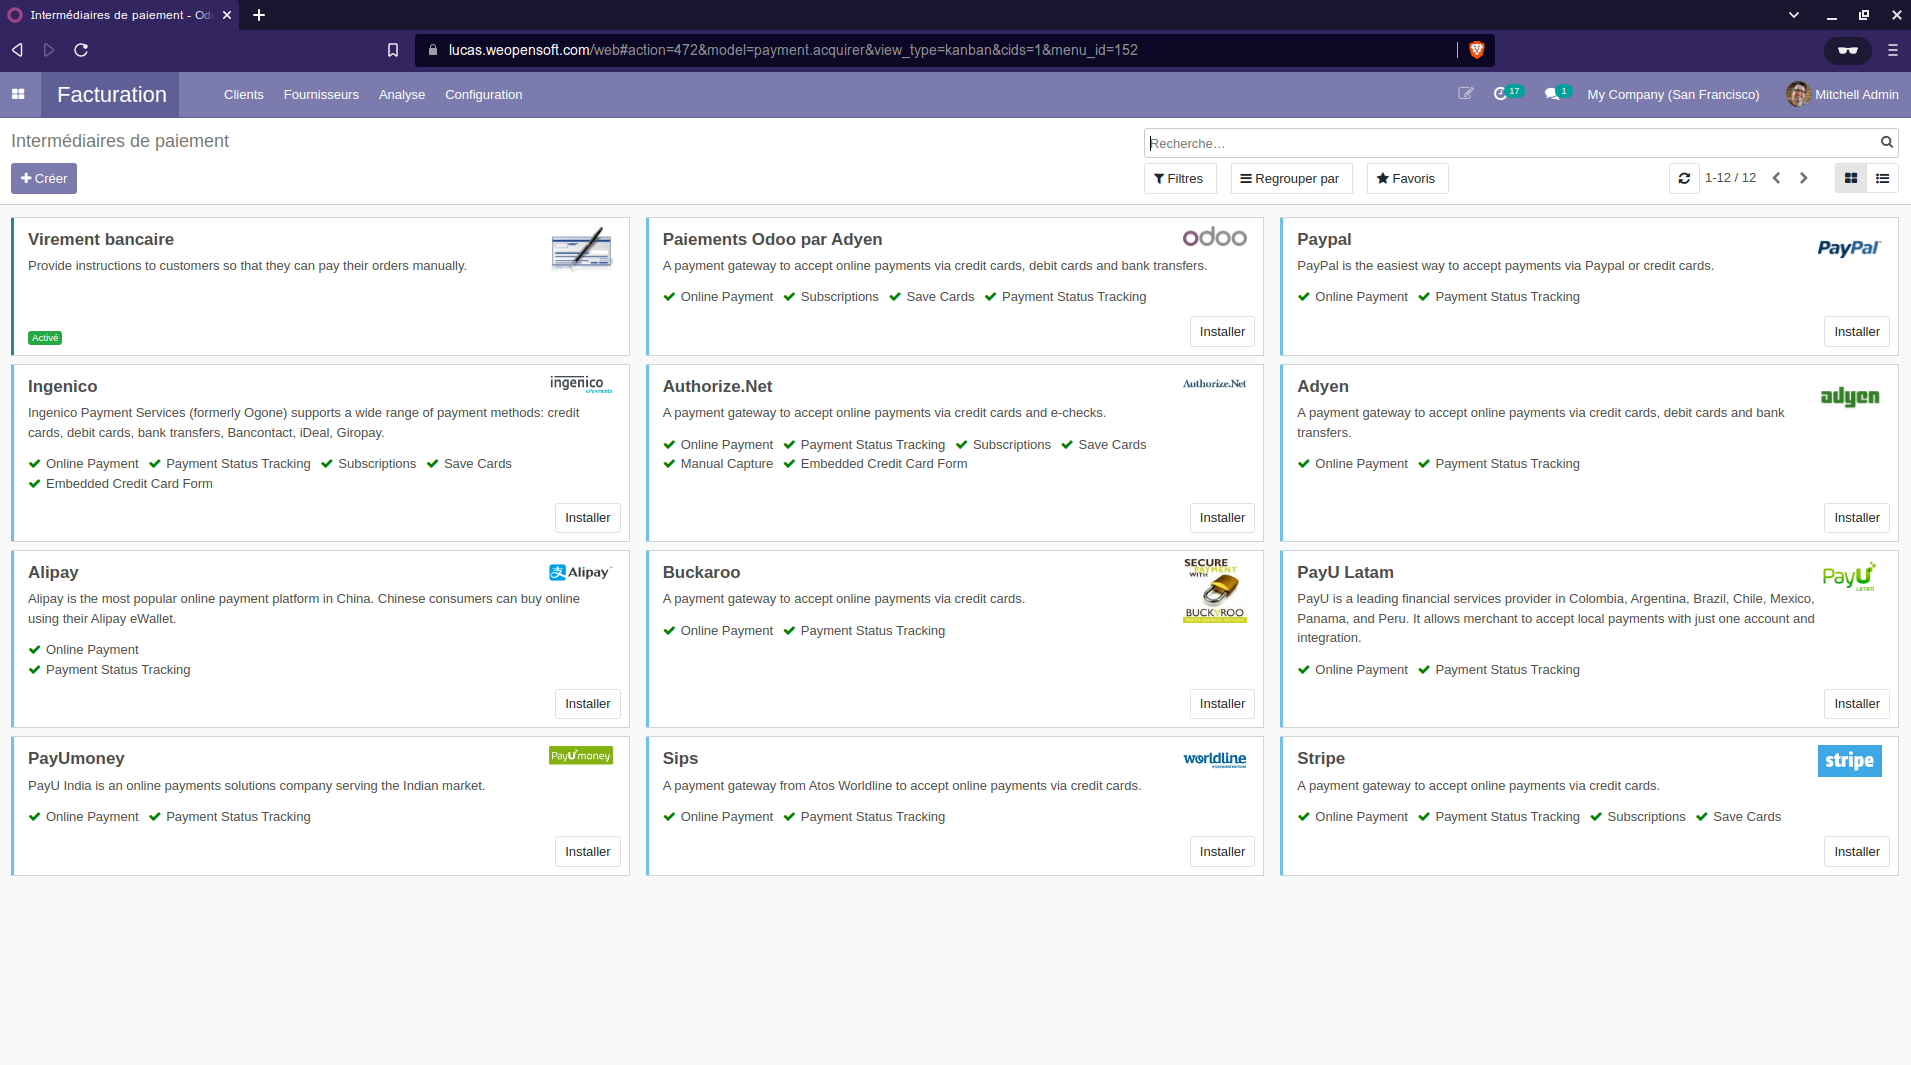Screen dimensions: 1911x1065
Task: Open browser hamburger menu
Action: coord(1892,50)
